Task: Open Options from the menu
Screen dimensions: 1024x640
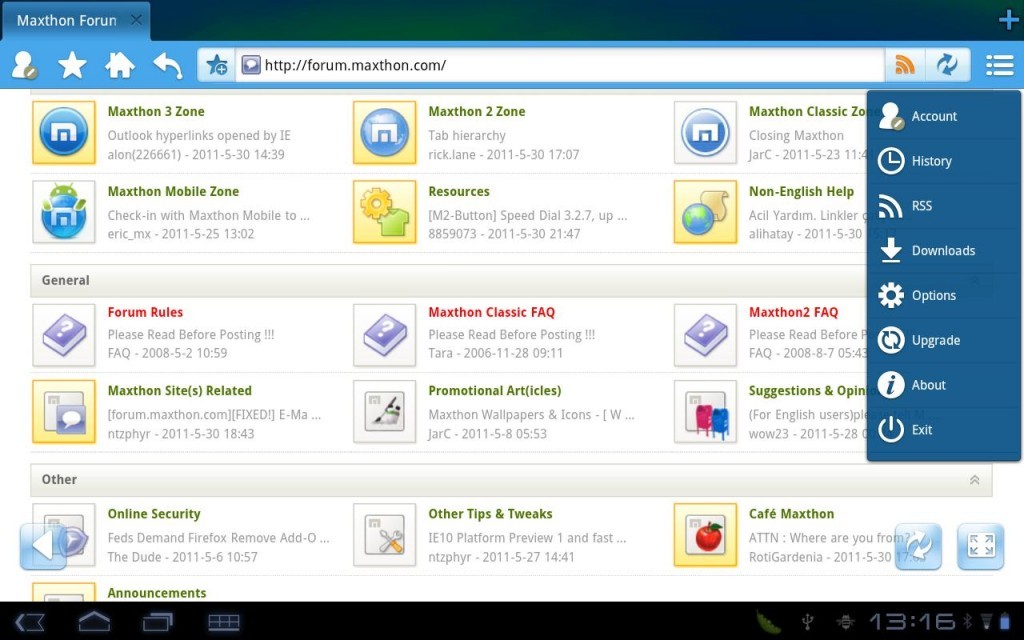Action: coord(944,296)
